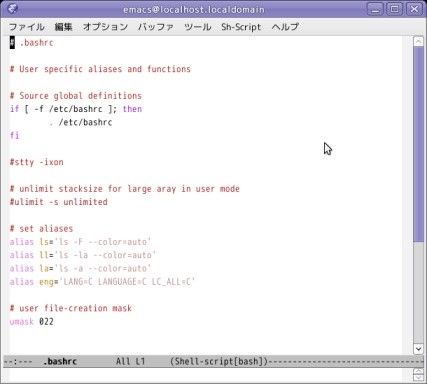Click (Shell-script[bash]) mode indicator

click(219, 361)
